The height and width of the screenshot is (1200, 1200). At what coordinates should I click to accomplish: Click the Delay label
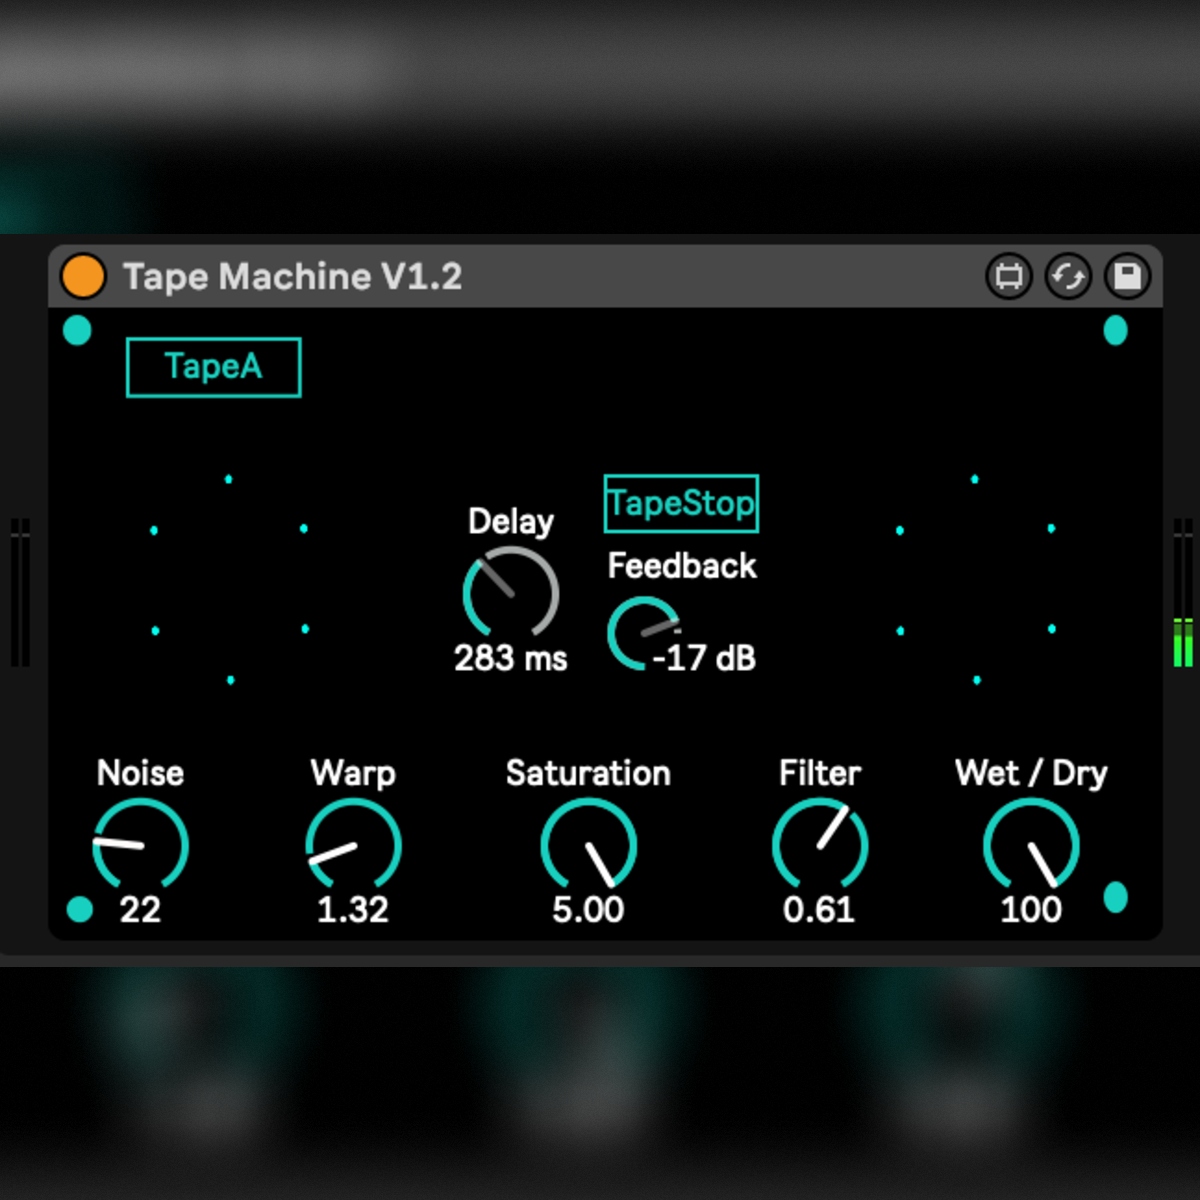pyautogui.click(x=511, y=521)
